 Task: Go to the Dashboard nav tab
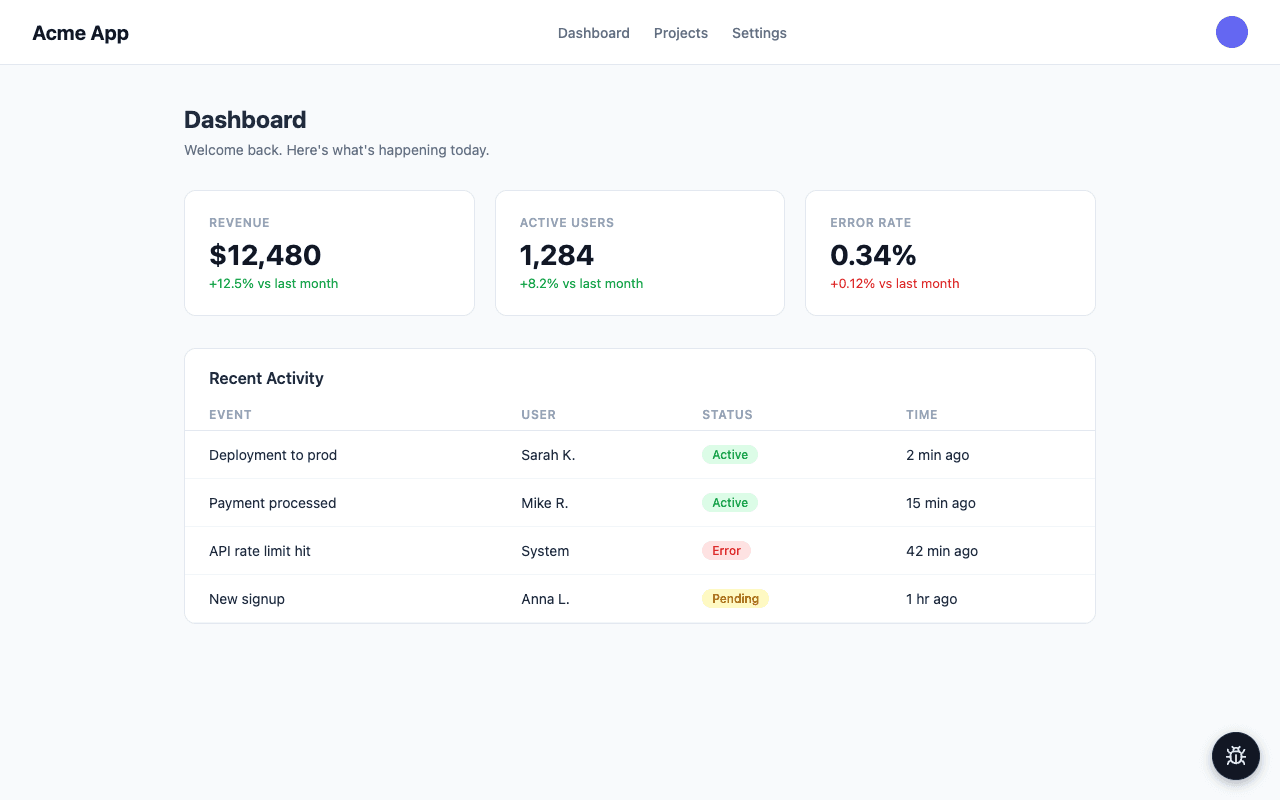pos(593,33)
